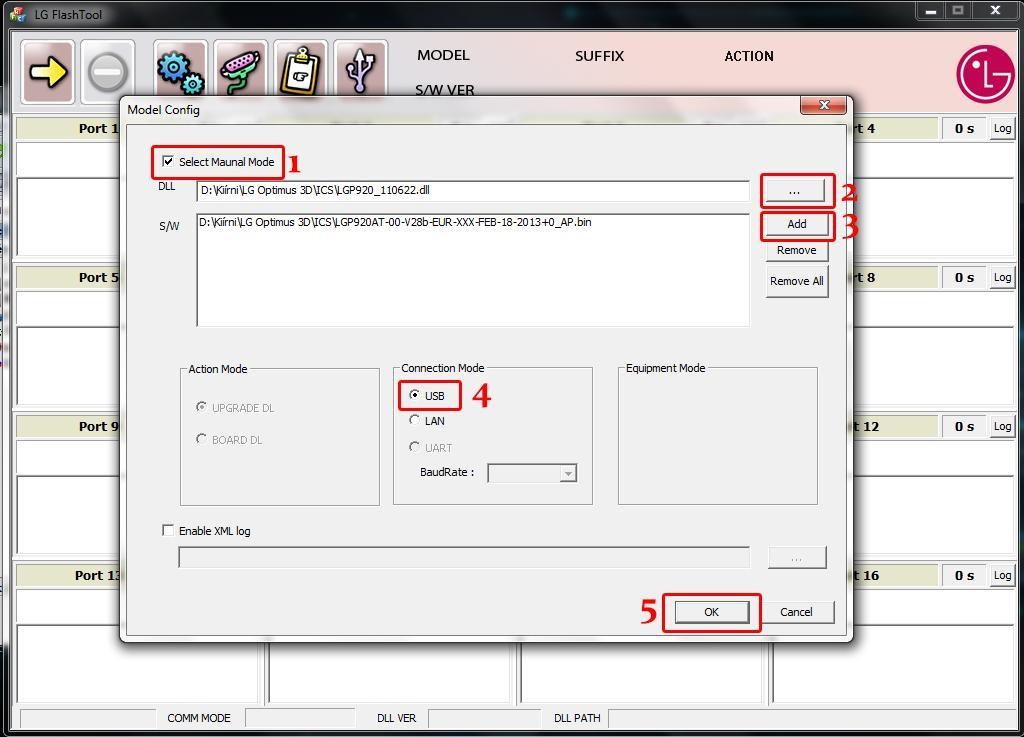Select UART connection mode
Screen dimensions: 1024x737
tap(414, 447)
